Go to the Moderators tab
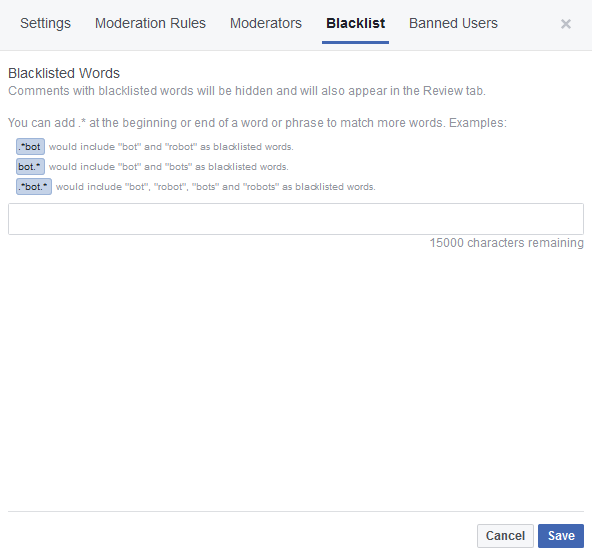 266,23
